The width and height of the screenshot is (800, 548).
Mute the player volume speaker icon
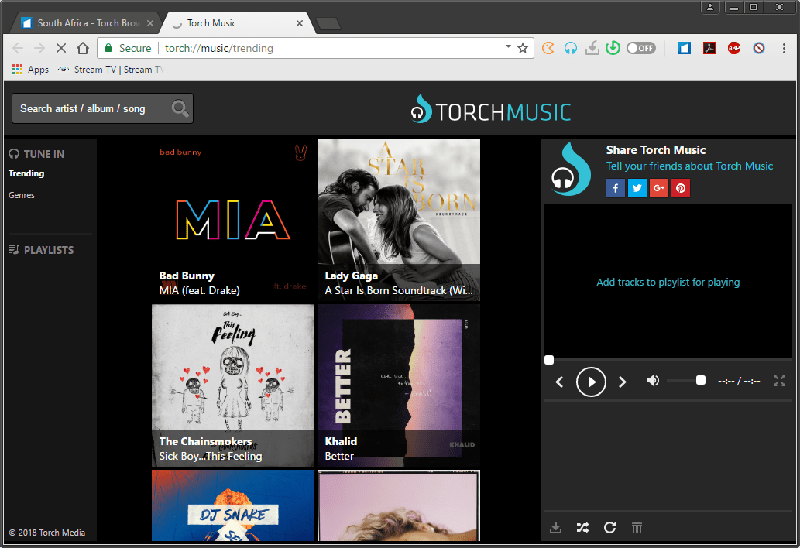coord(653,381)
